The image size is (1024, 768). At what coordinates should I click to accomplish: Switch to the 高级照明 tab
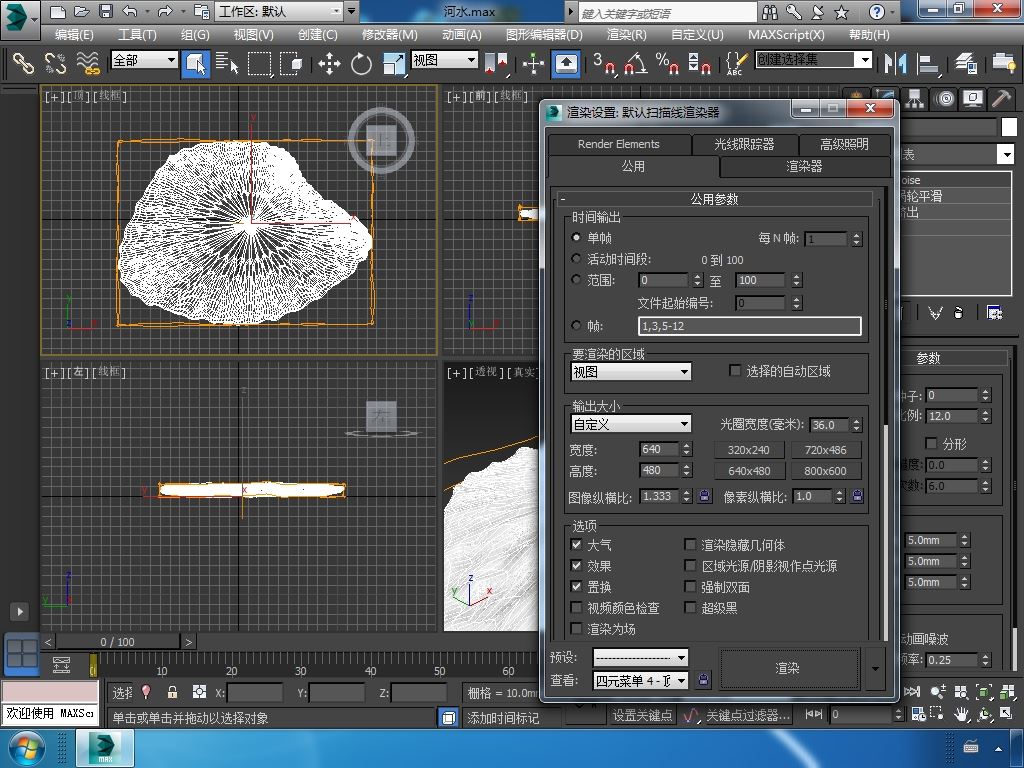pyautogui.click(x=844, y=144)
